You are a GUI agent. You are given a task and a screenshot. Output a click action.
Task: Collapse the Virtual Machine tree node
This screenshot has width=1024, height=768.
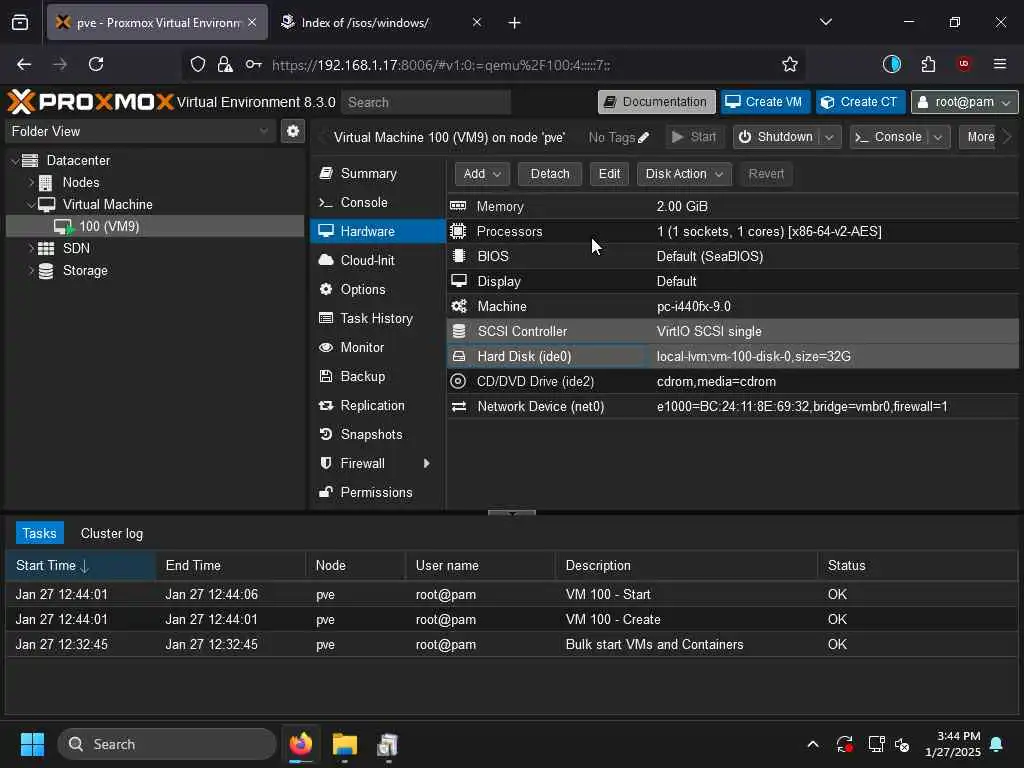point(31,205)
